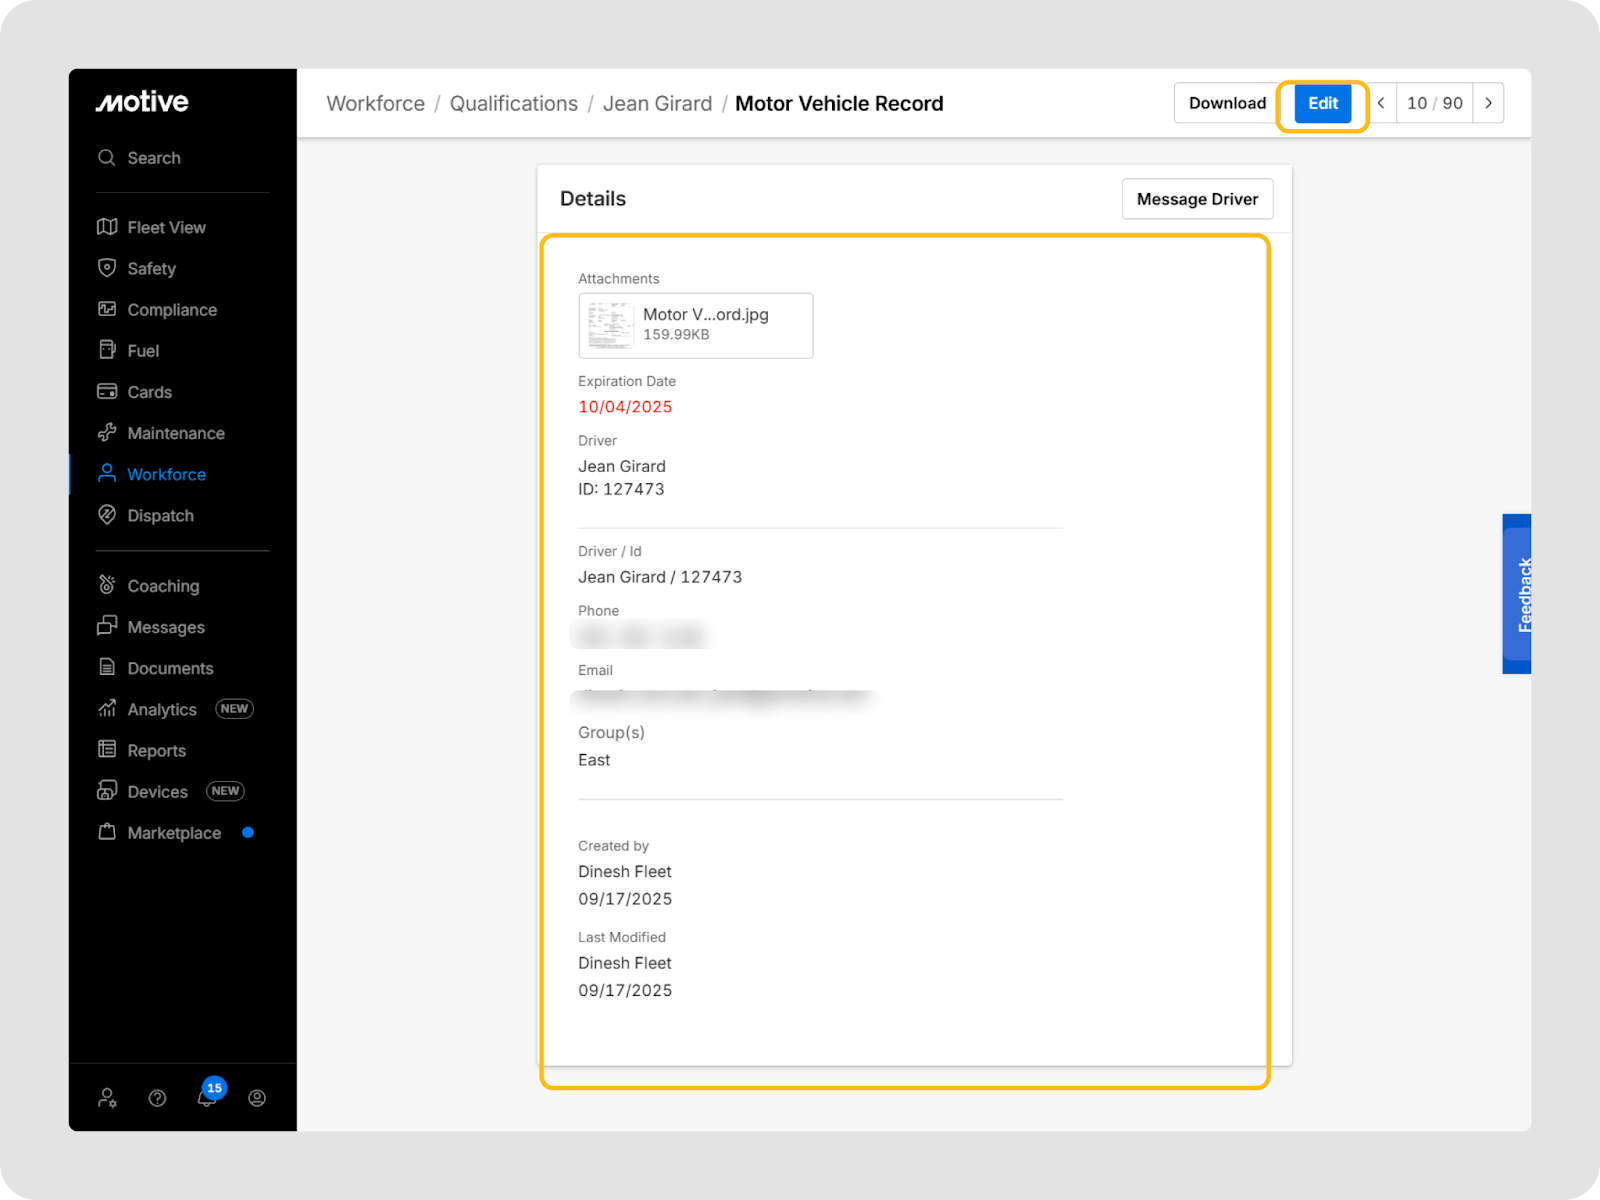Click the Search magnifier icon

coord(107,158)
